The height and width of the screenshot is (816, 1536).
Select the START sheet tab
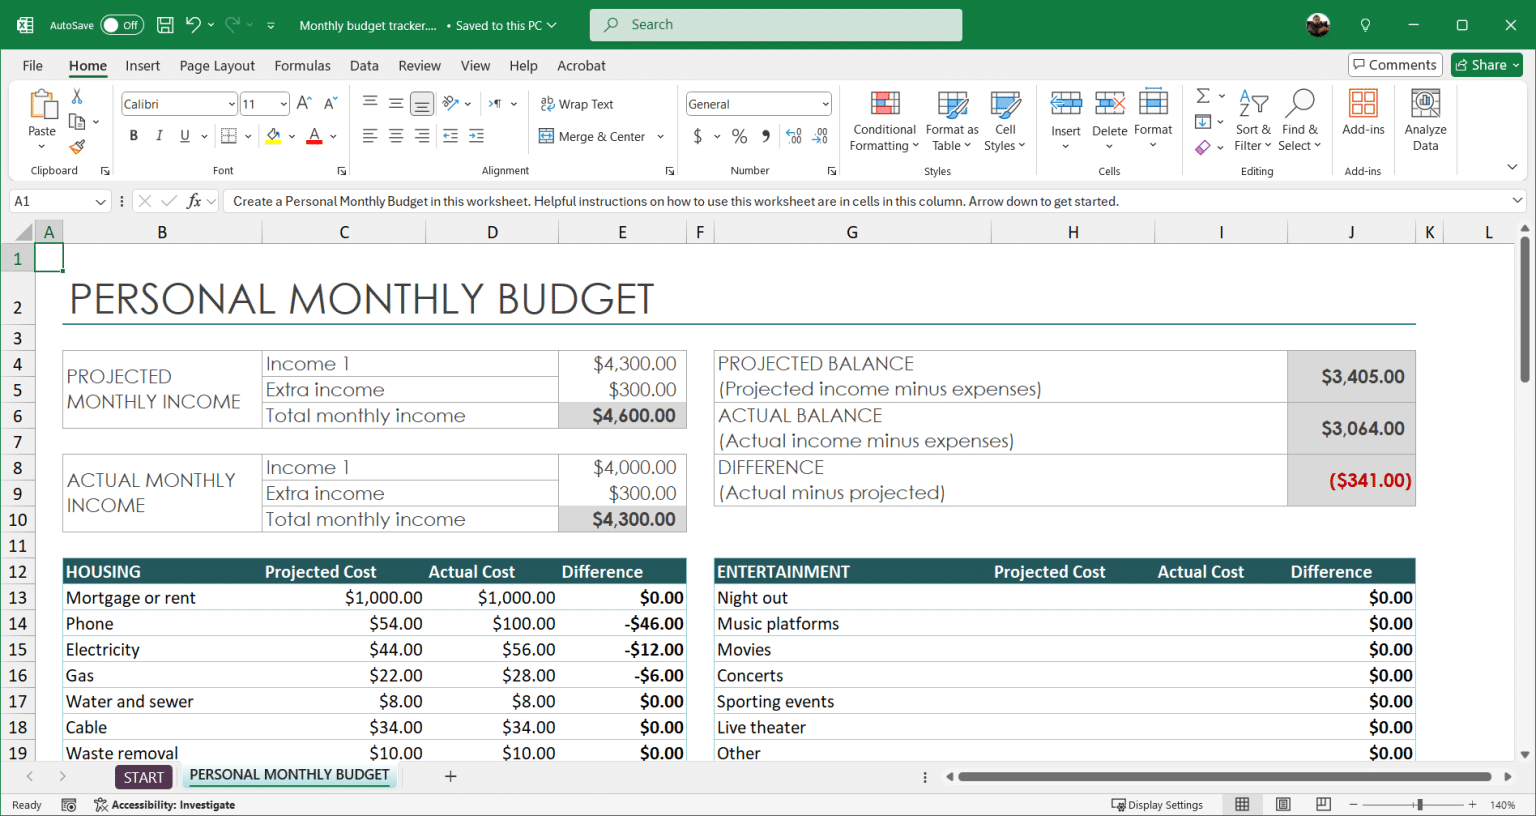coord(143,776)
